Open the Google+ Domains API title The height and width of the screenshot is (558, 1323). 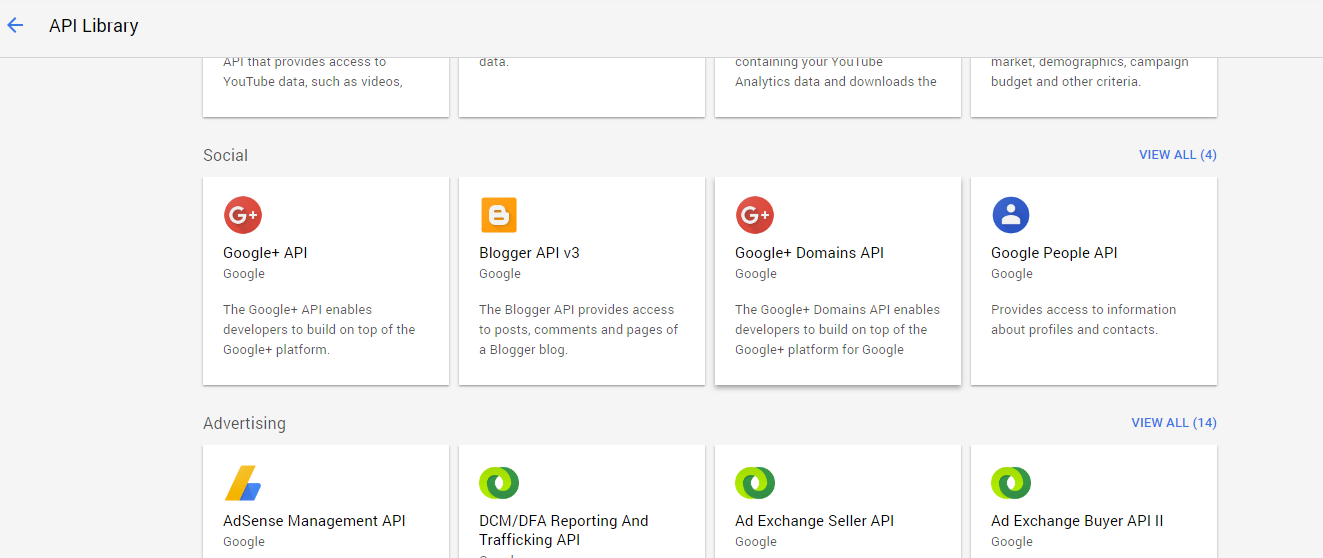pos(809,253)
